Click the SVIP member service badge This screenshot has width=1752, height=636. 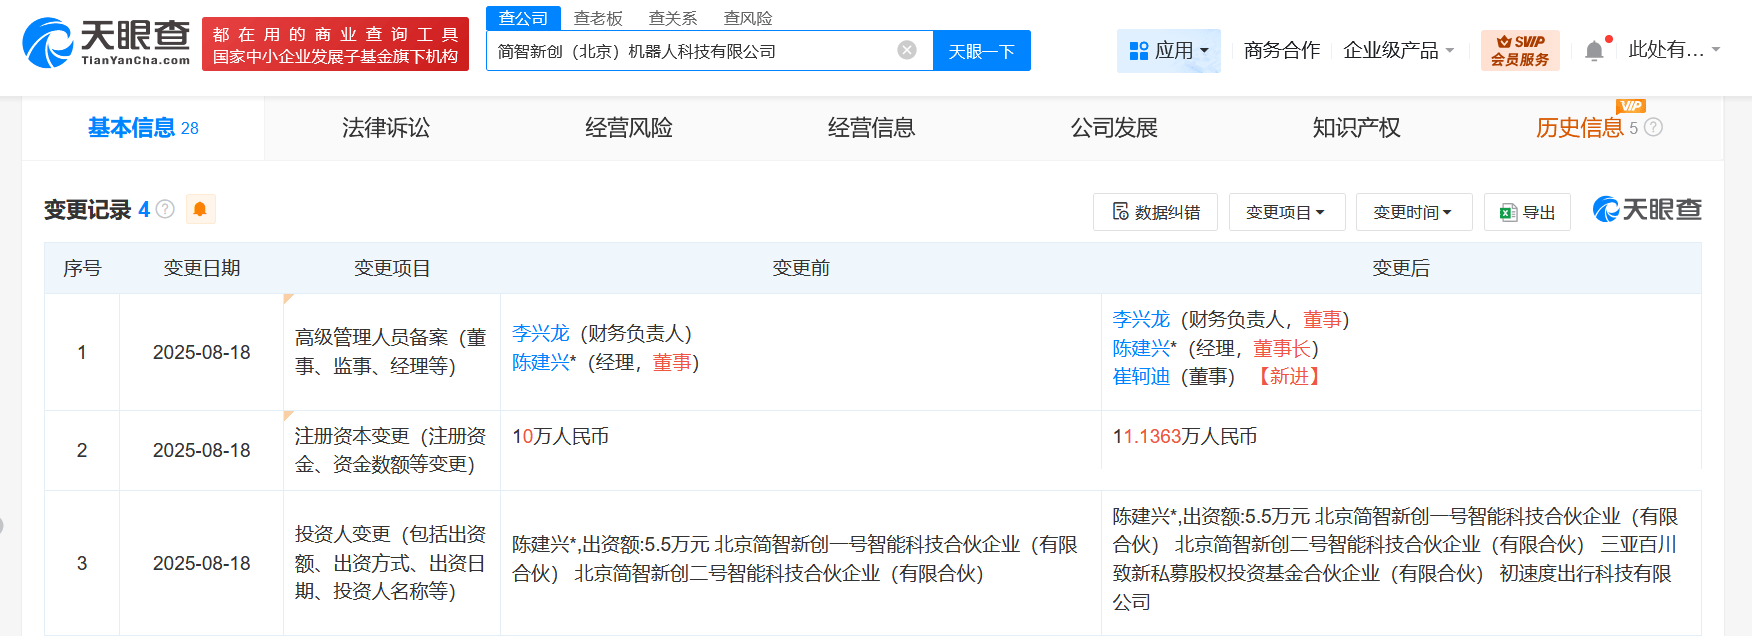tap(1519, 50)
